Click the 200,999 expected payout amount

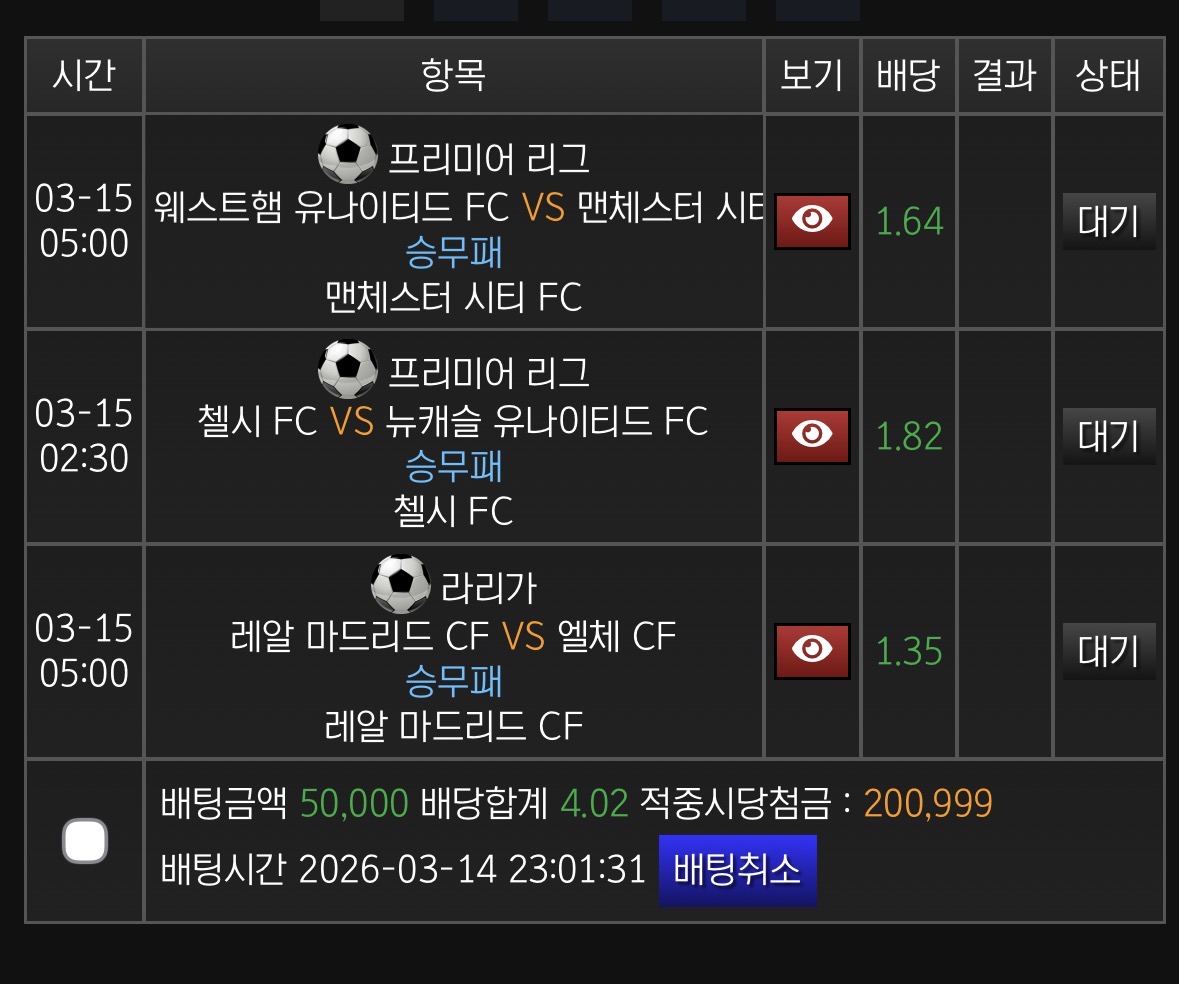pos(928,803)
